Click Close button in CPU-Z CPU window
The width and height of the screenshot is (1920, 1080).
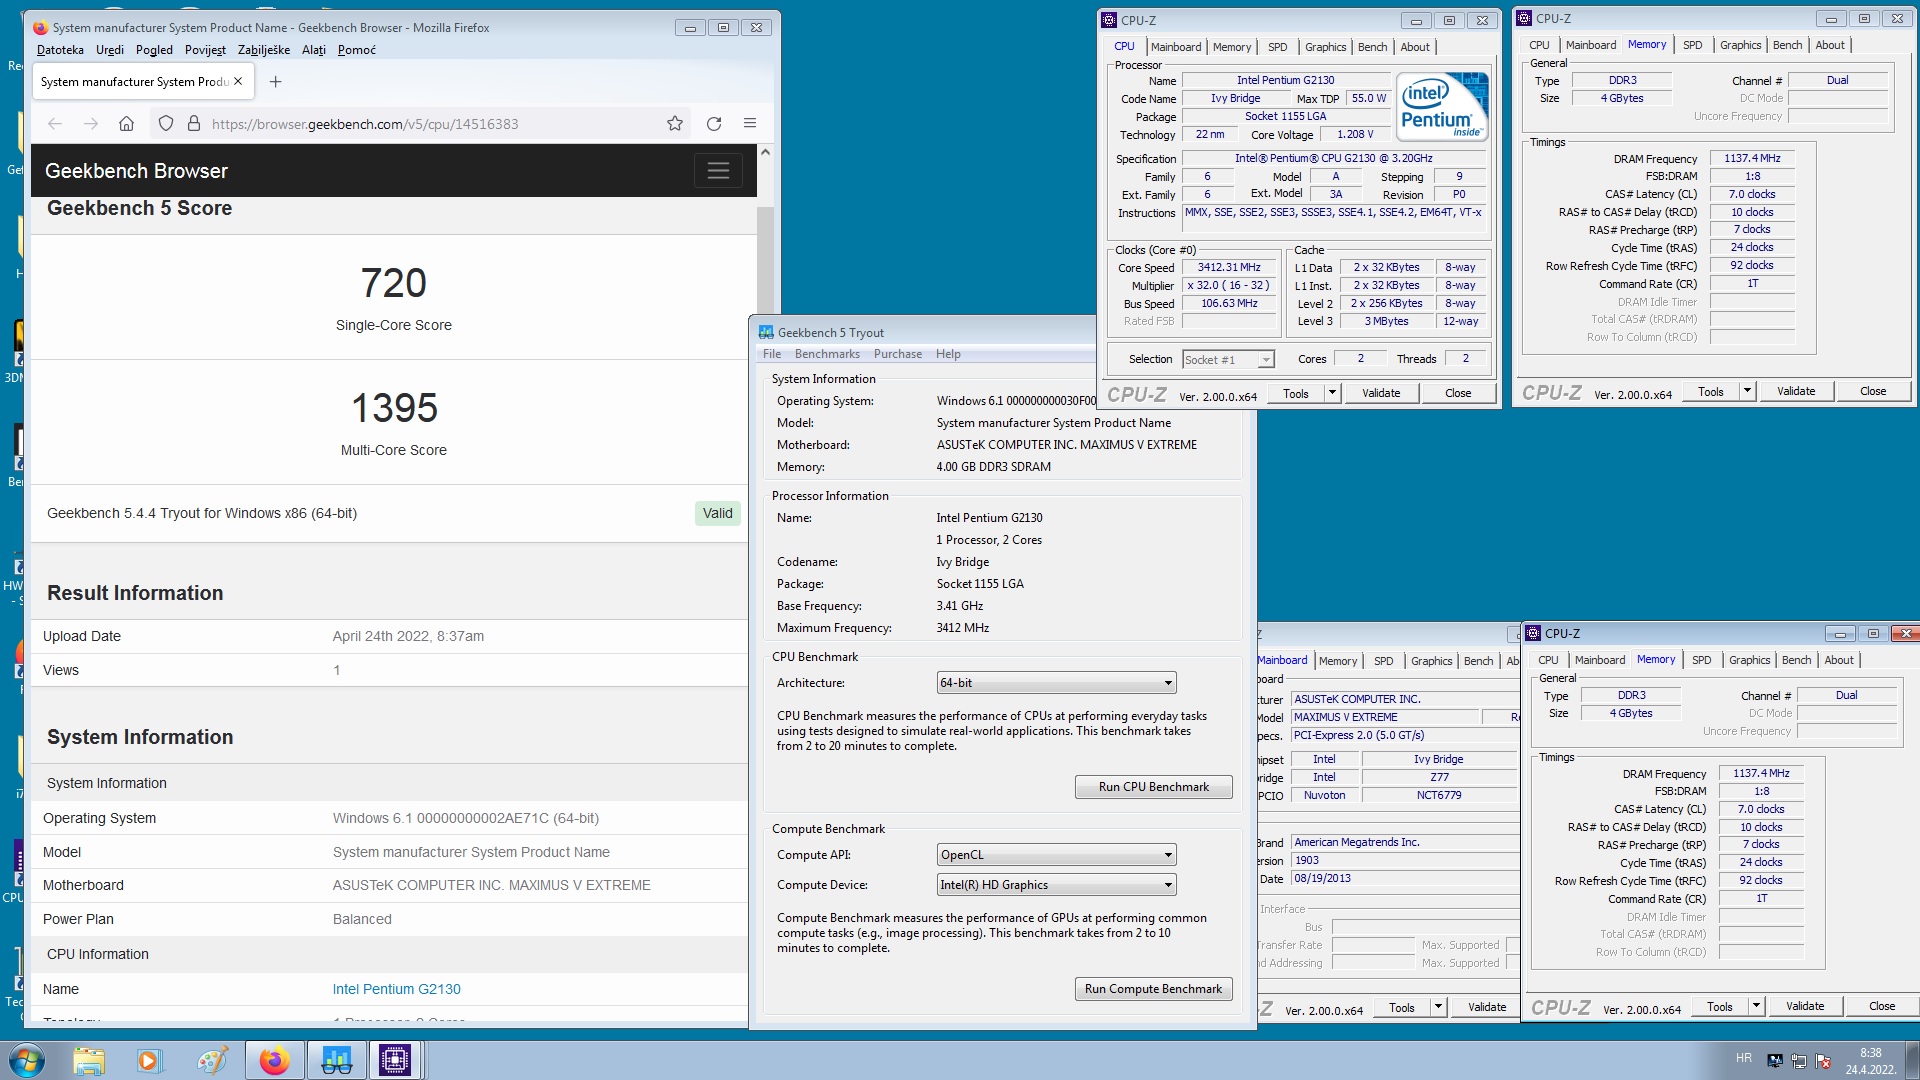[x=1458, y=393]
